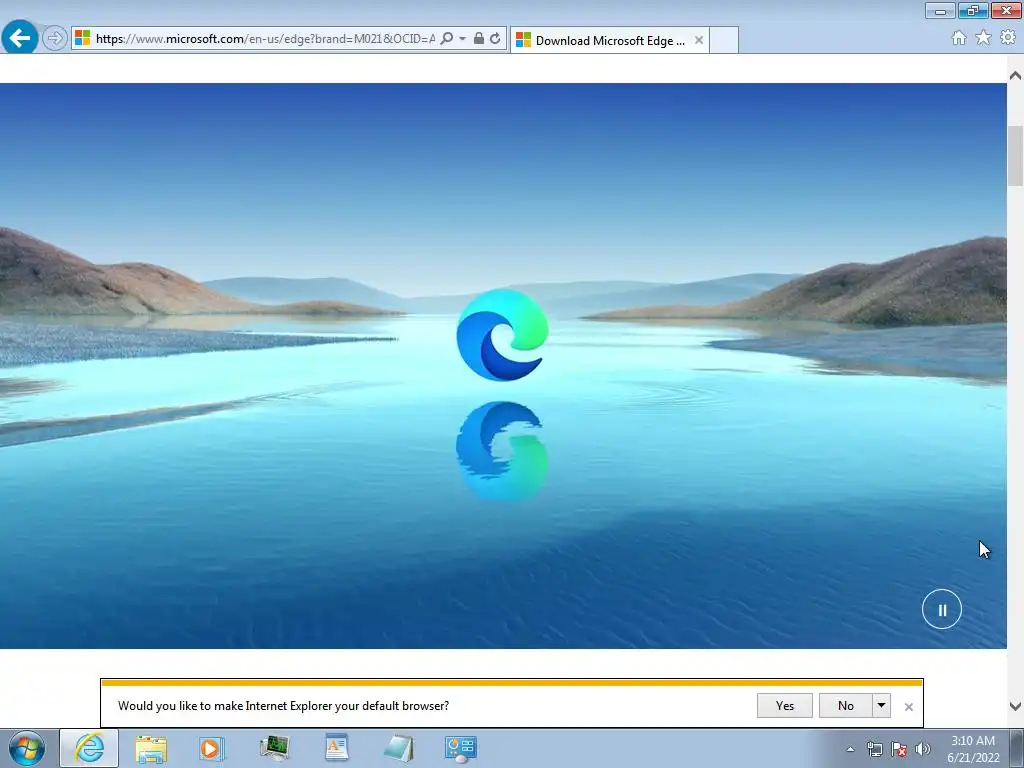
Task: Open the address bar autocomplete dropdown arrow
Action: pos(462,39)
